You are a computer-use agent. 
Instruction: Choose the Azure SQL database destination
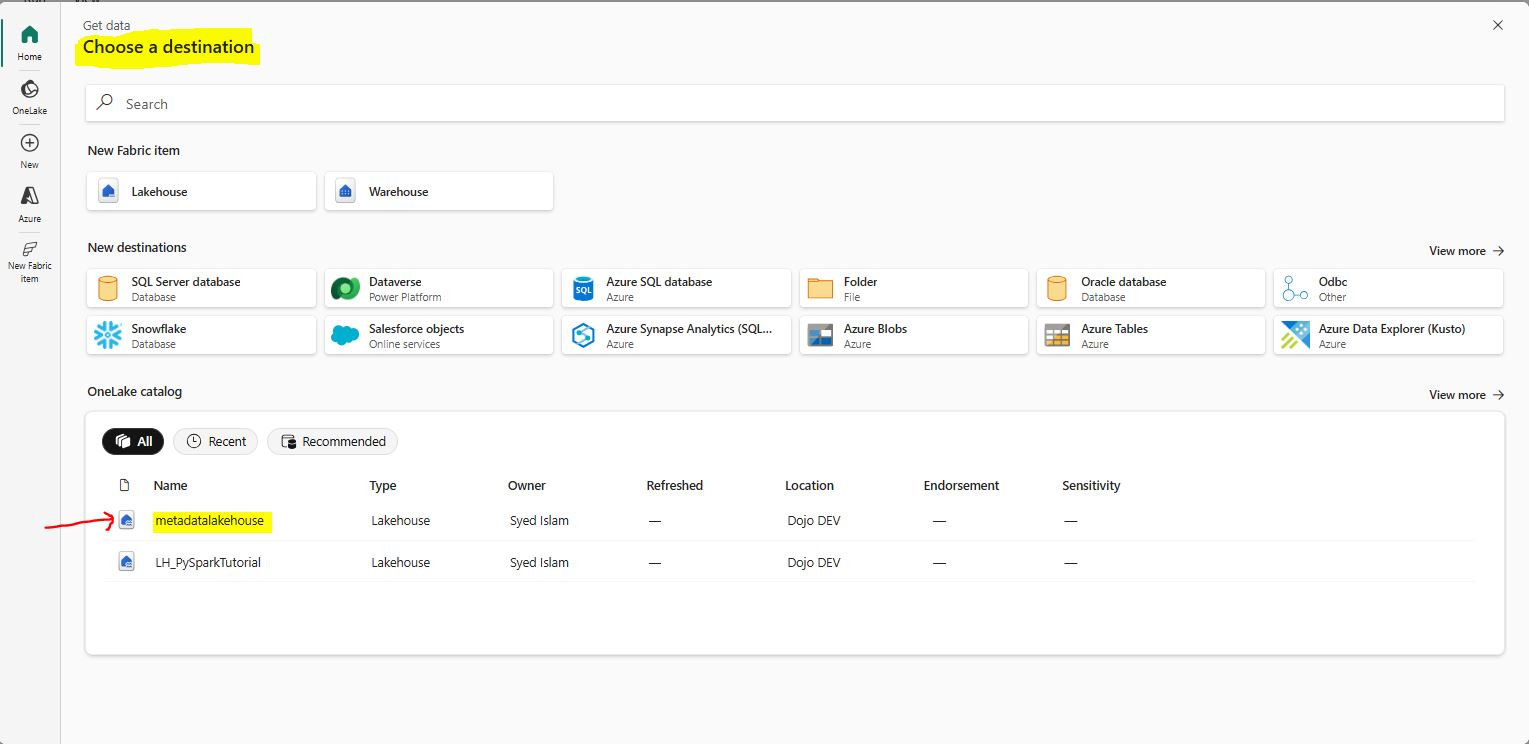tap(676, 288)
